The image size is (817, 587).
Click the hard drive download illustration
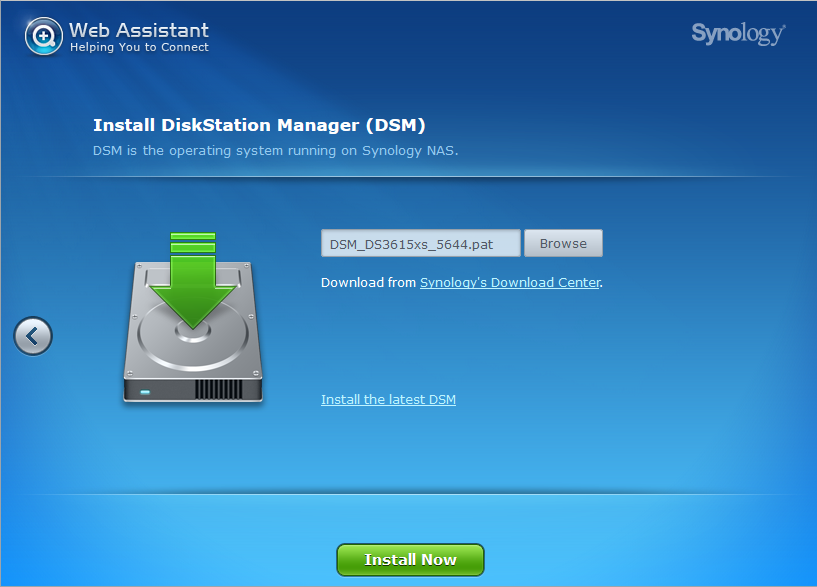coord(193,317)
